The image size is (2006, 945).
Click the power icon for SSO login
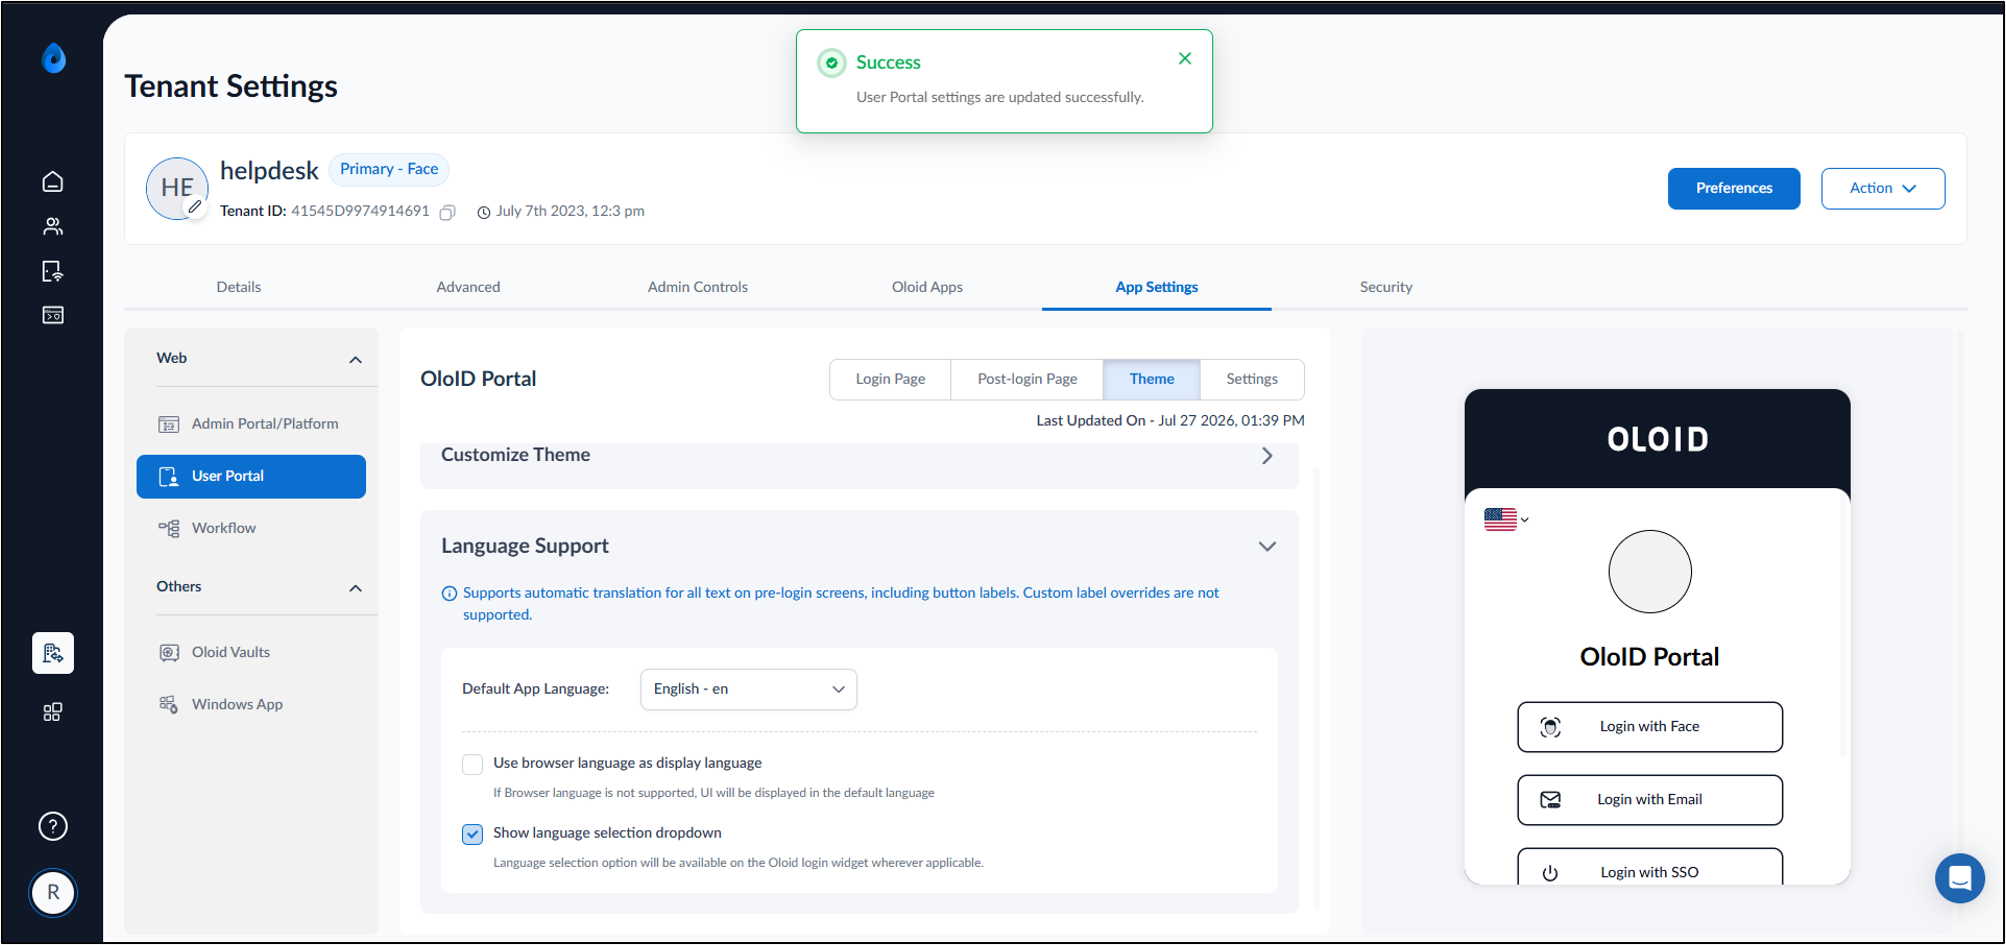point(1551,873)
